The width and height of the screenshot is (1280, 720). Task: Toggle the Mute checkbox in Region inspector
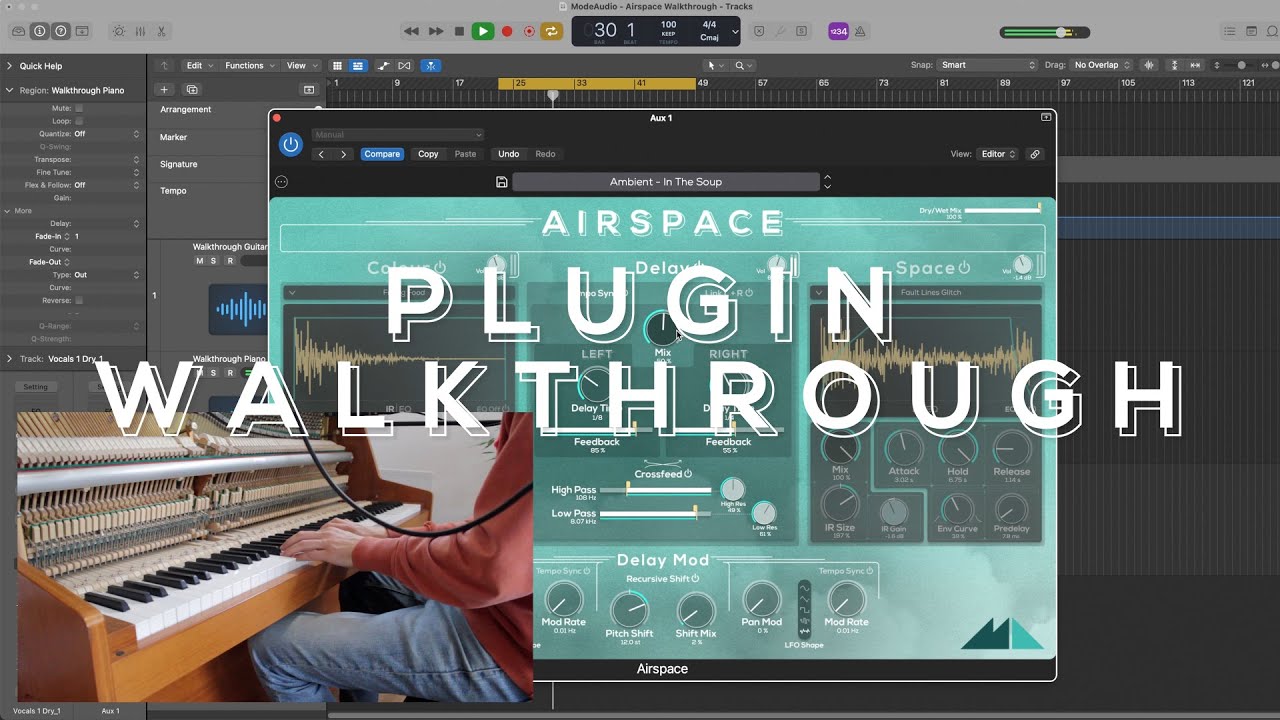click(79, 108)
